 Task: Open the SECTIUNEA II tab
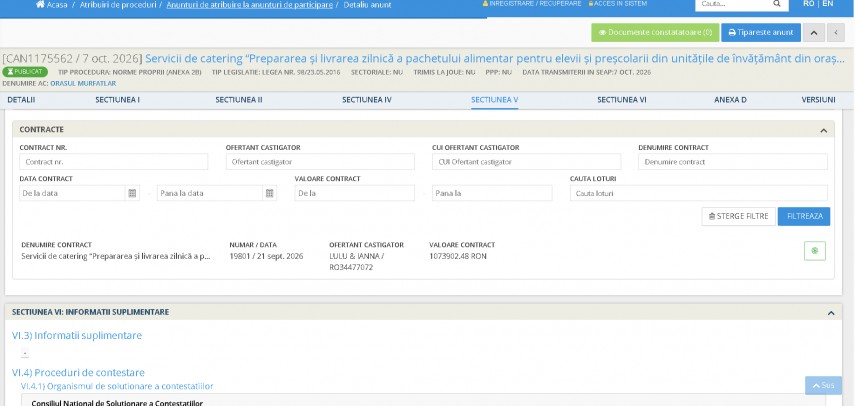coord(239,100)
